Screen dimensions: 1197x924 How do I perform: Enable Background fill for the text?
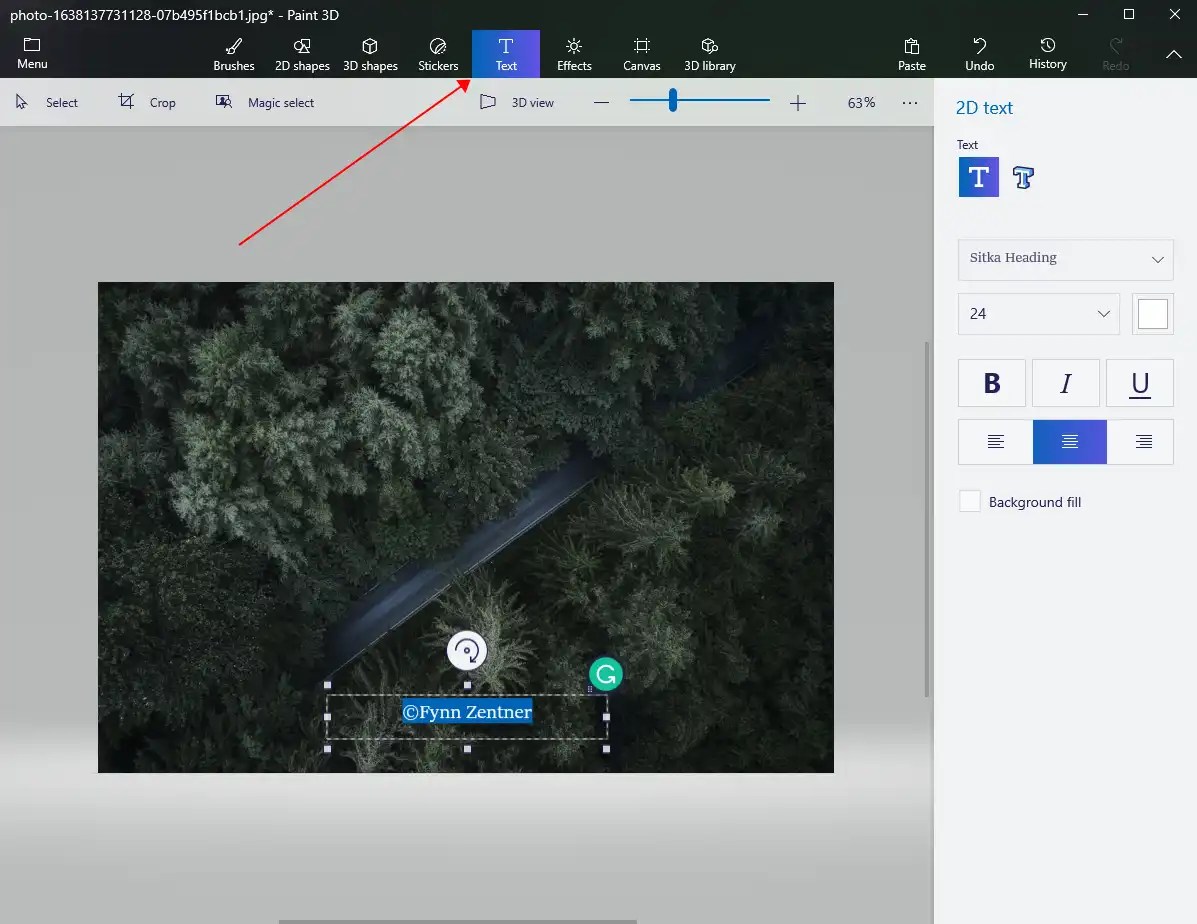click(x=969, y=501)
